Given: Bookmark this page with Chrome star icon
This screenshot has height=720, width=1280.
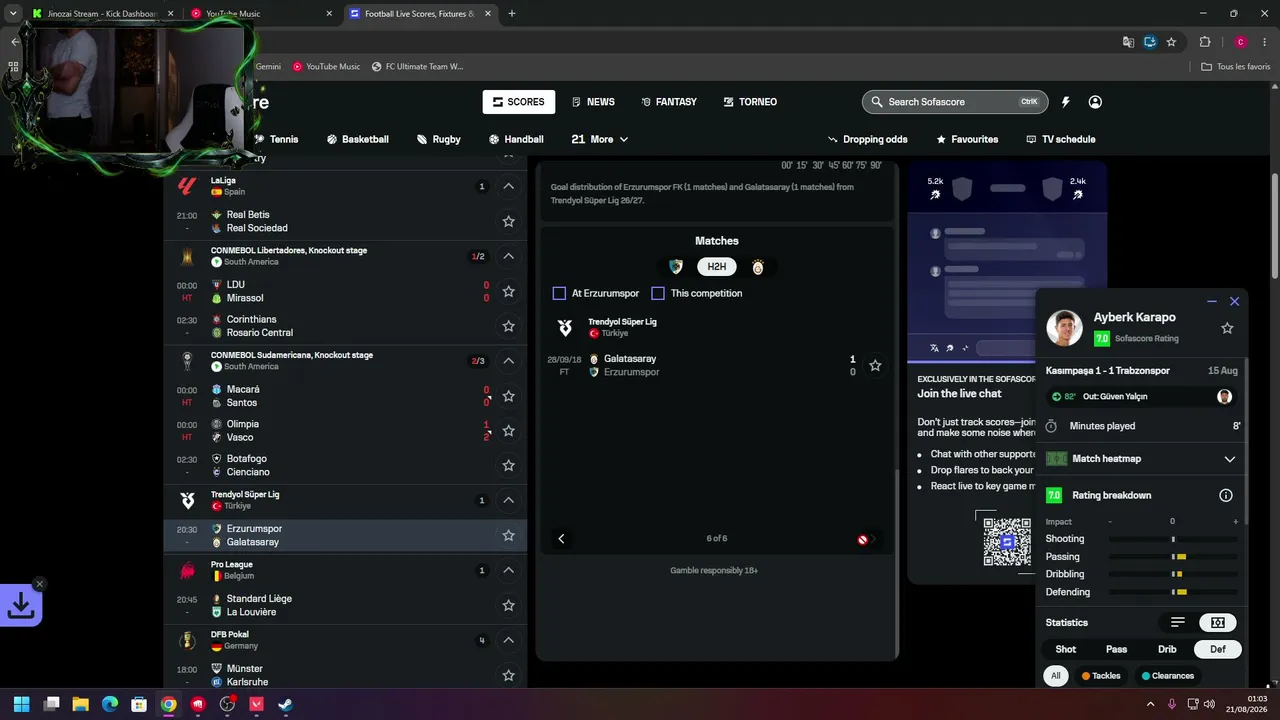Looking at the screenshot, I should coord(1171,42).
